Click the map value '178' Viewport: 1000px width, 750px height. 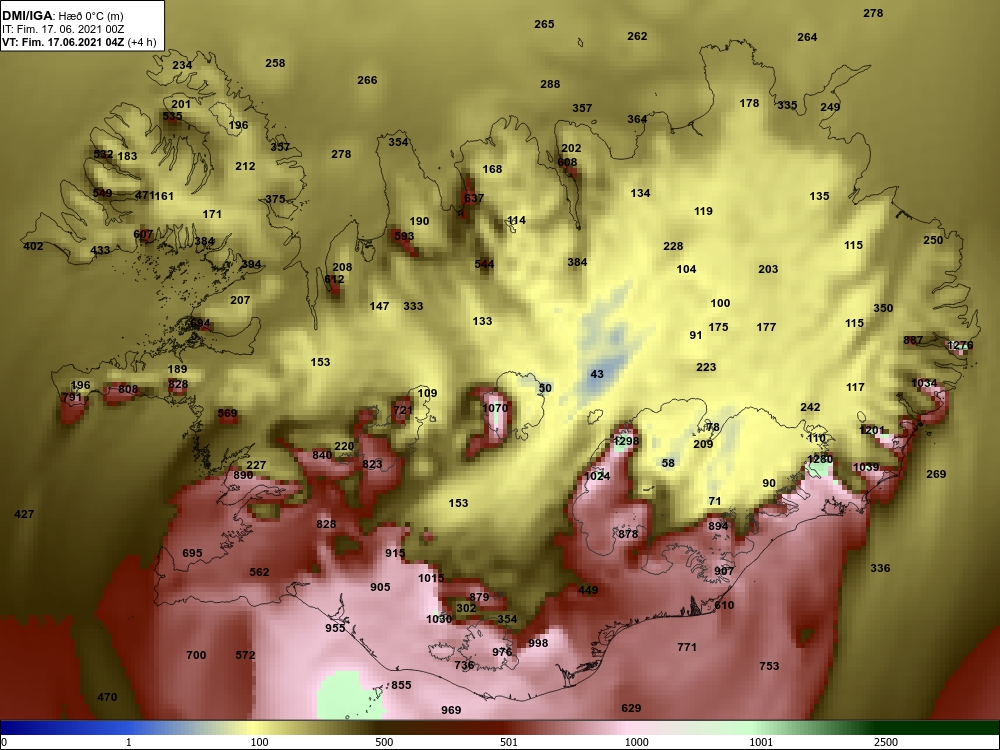click(x=749, y=103)
